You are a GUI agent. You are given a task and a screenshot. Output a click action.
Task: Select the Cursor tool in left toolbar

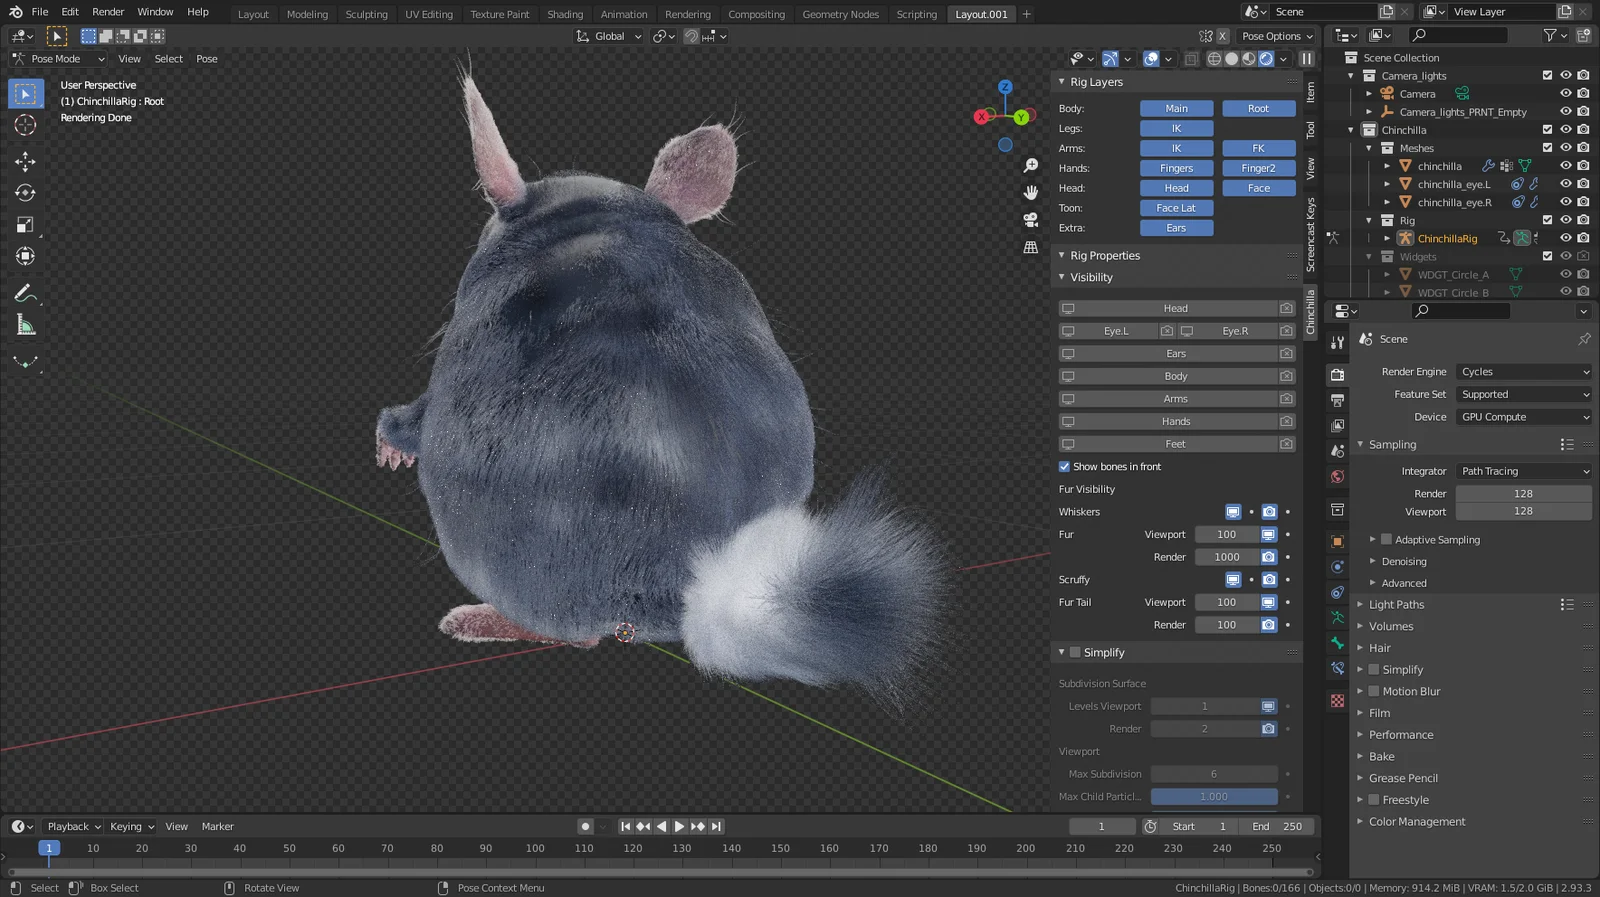pos(25,125)
